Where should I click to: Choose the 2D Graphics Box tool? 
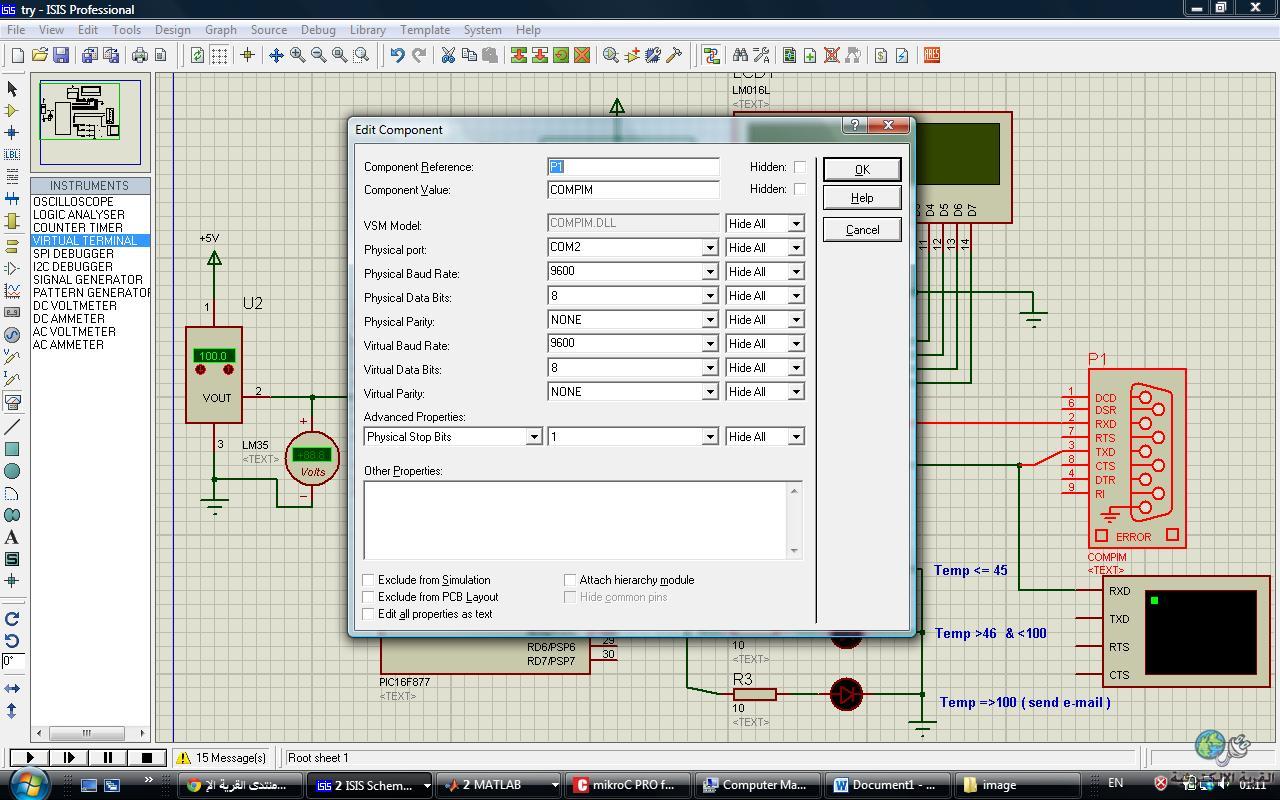[x=12, y=449]
